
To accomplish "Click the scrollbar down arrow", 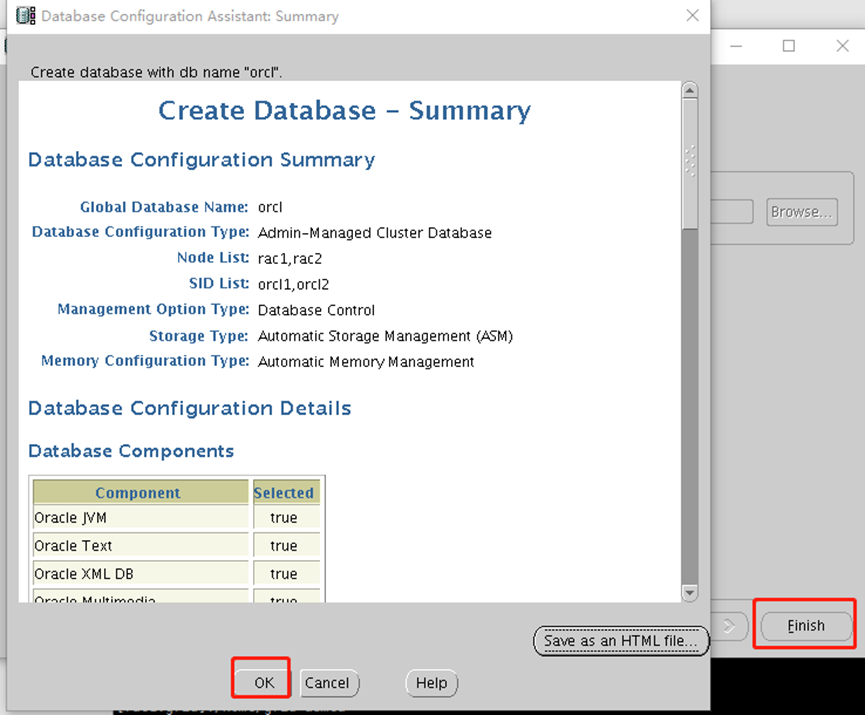I will coord(690,593).
